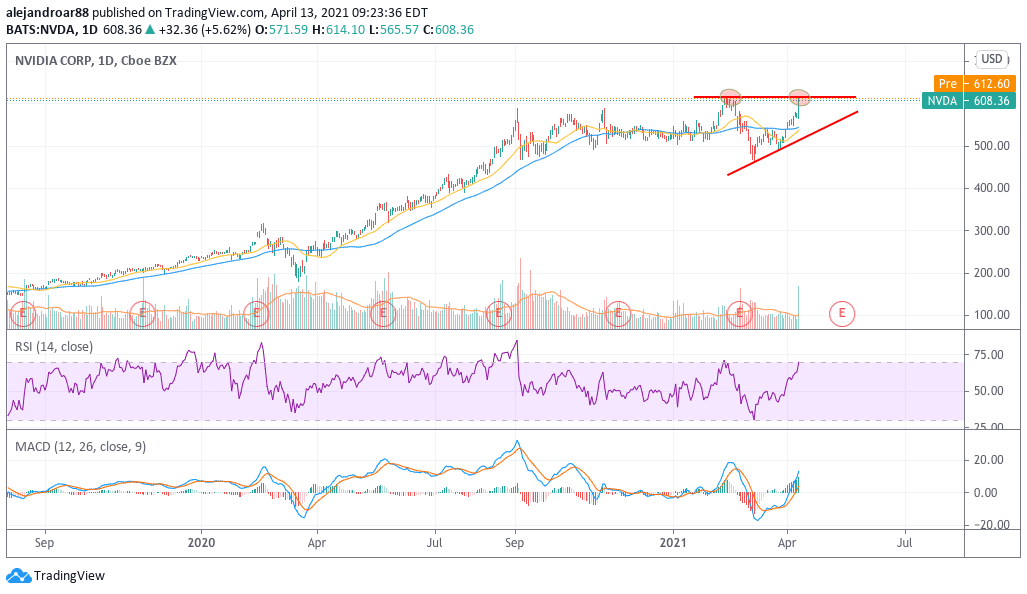Click the 400.00 price axis label

[x=992, y=188]
